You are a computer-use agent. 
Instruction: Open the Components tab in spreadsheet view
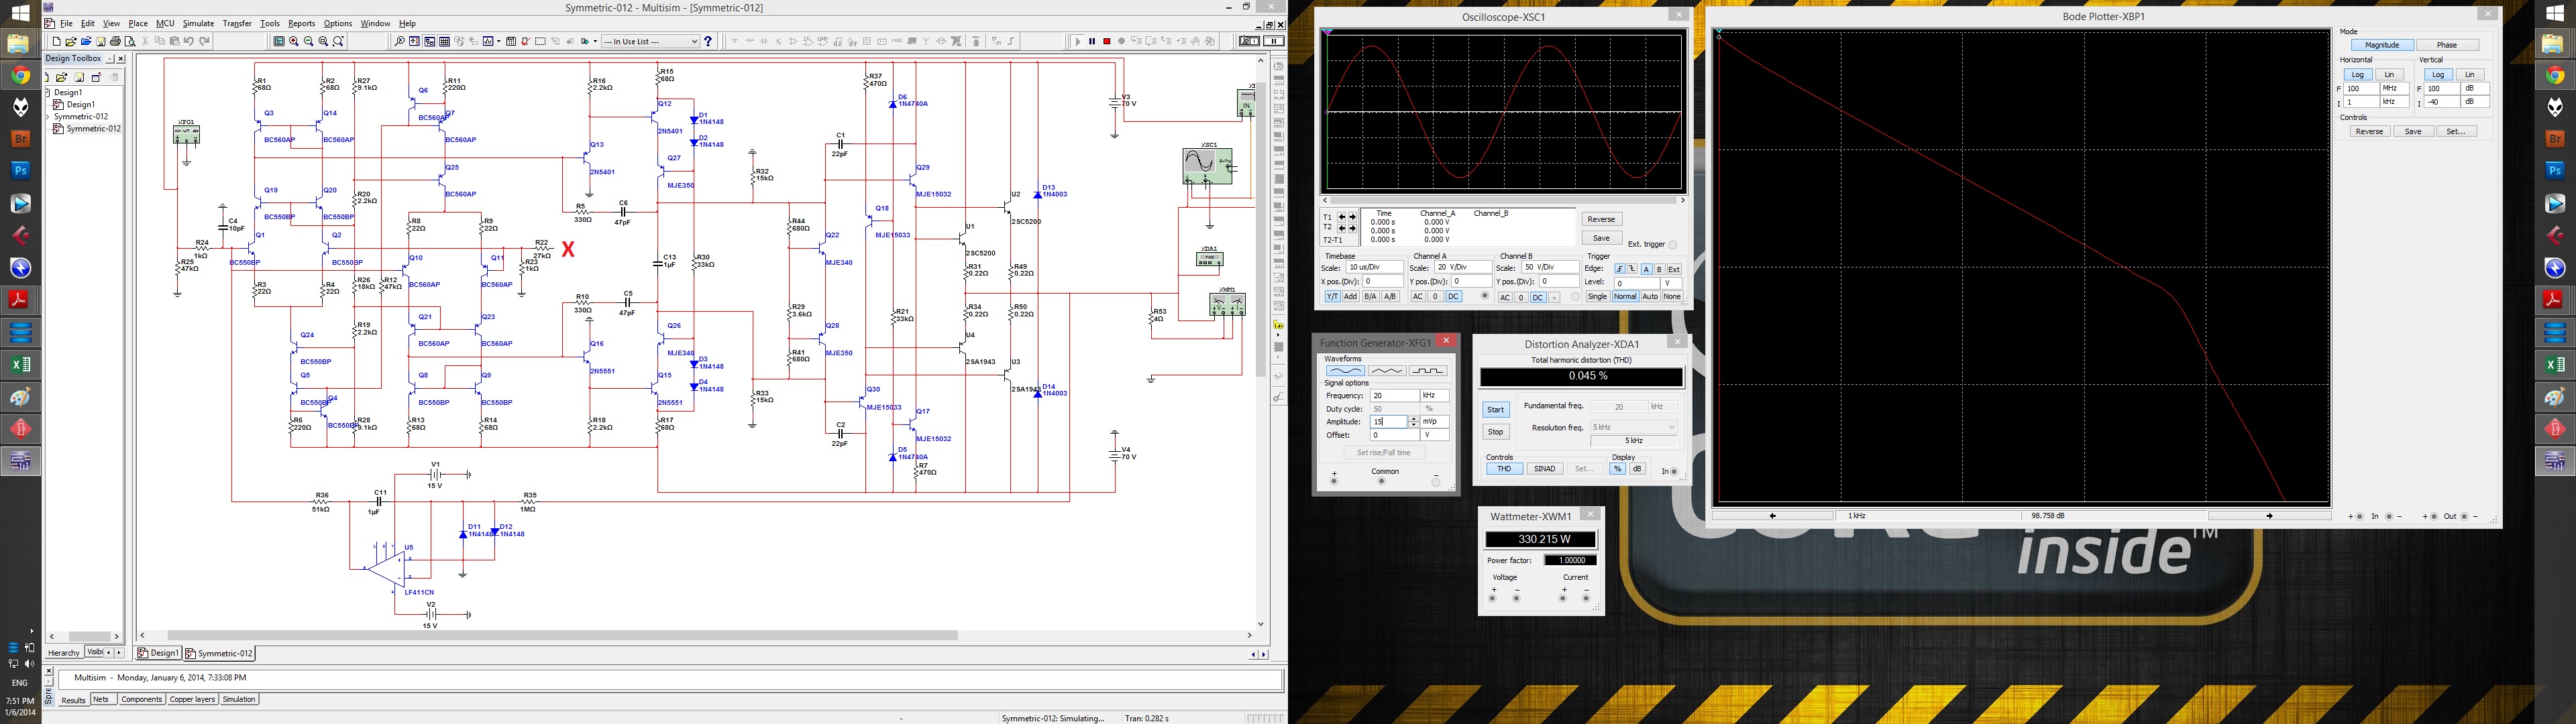click(x=141, y=699)
